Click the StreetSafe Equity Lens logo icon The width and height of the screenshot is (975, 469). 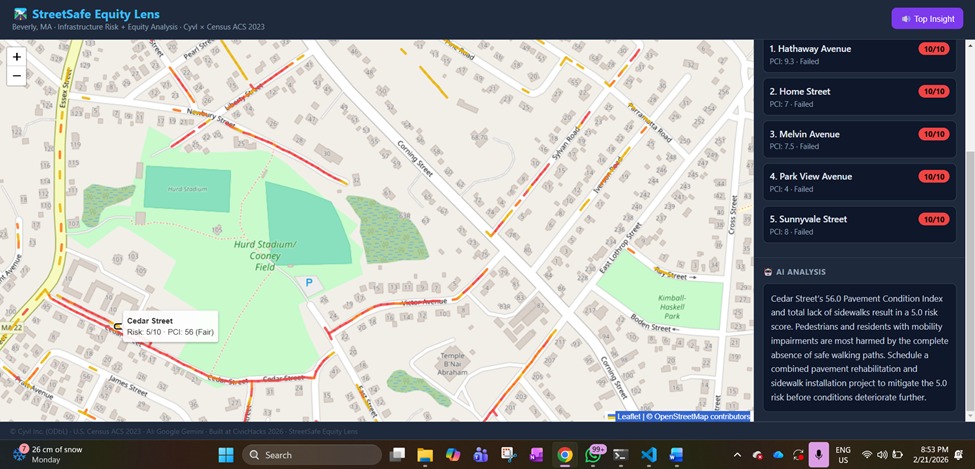[21, 14]
